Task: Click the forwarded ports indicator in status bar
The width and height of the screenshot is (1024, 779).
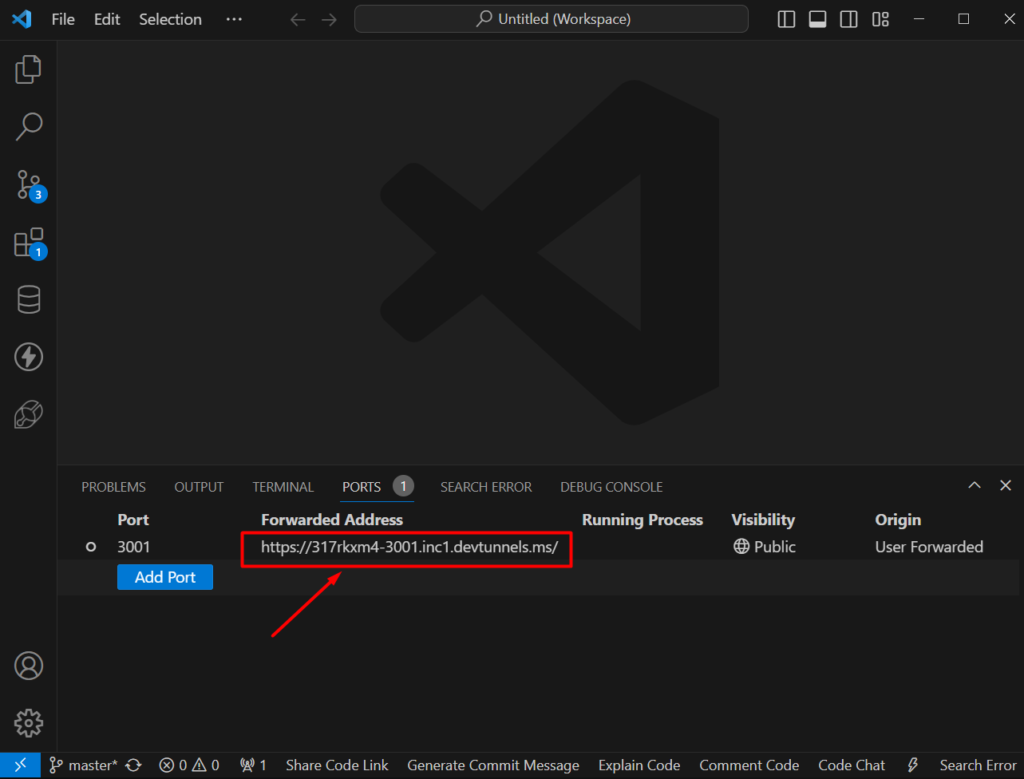Action: click(253, 765)
